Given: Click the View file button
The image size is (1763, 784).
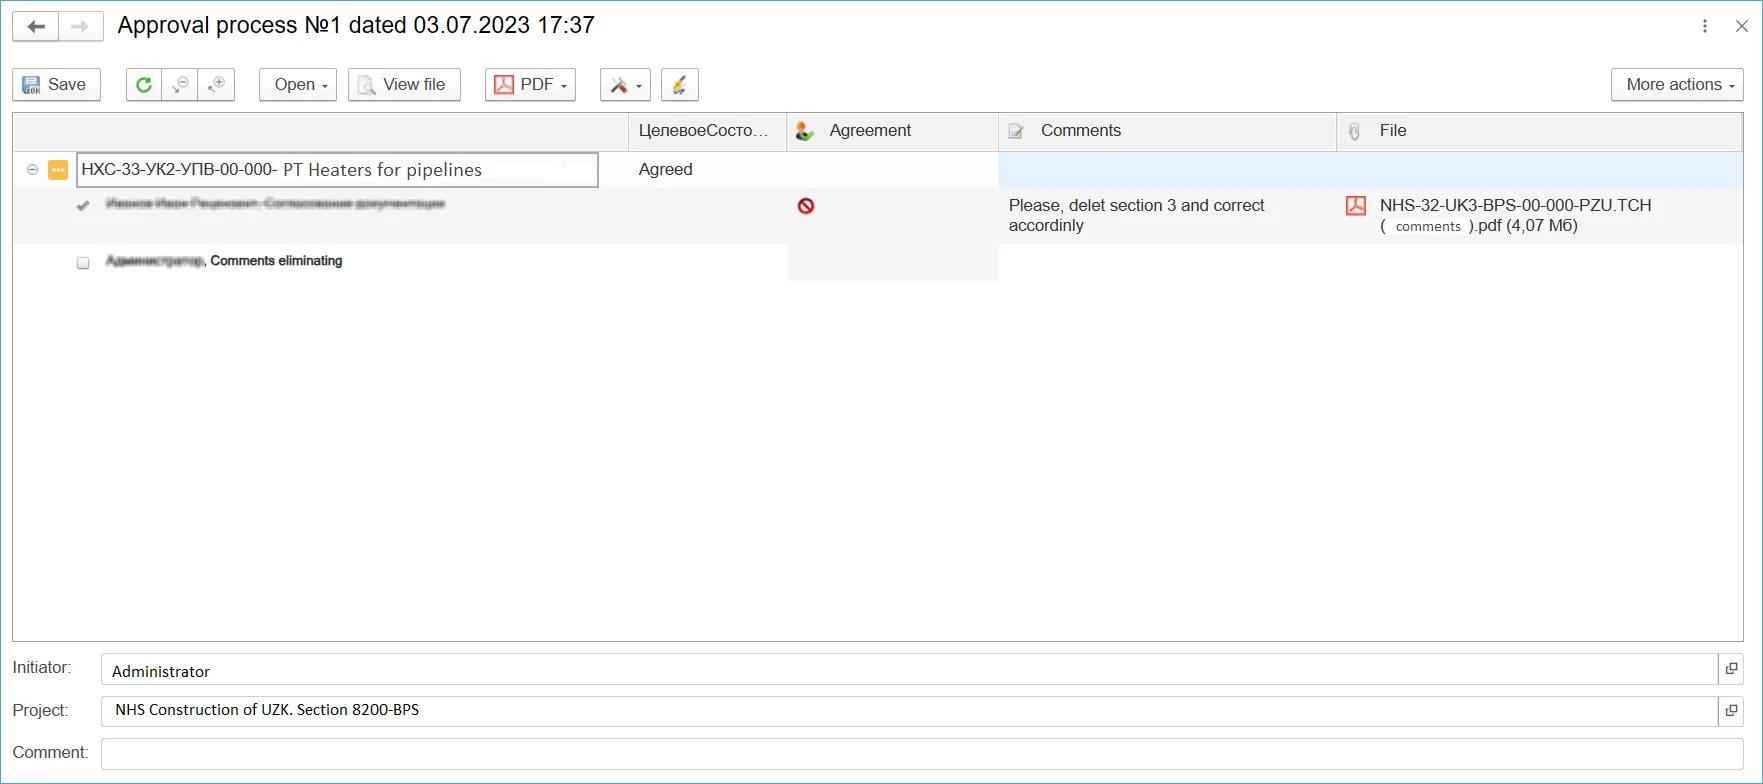Looking at the screenshot, I should point(404,85).
